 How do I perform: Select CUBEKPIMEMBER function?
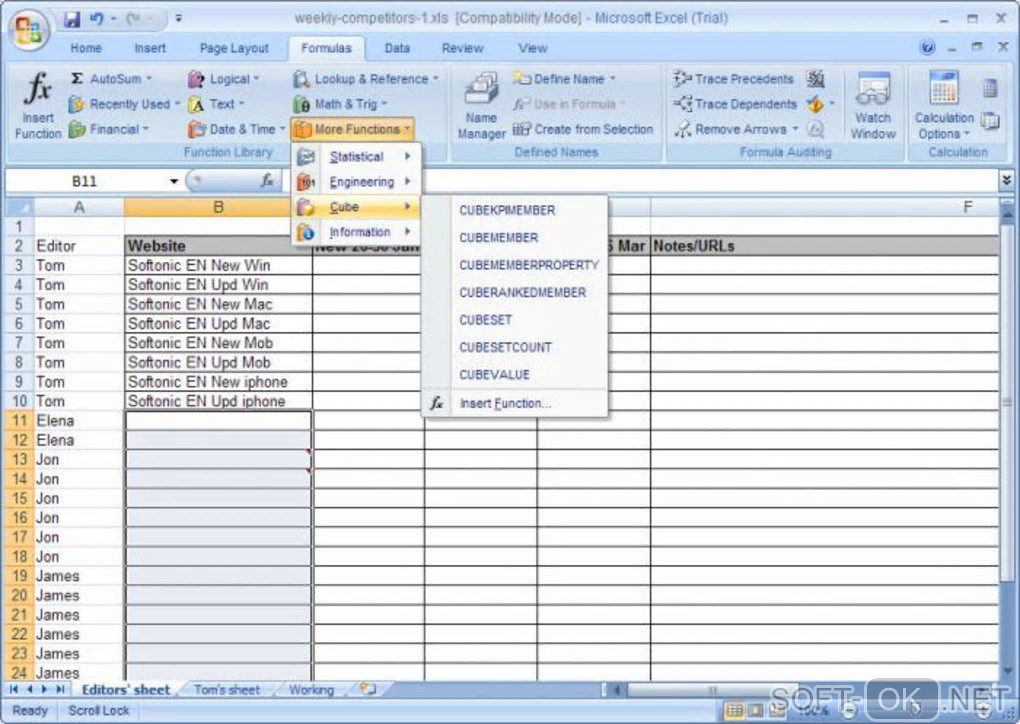515,210
